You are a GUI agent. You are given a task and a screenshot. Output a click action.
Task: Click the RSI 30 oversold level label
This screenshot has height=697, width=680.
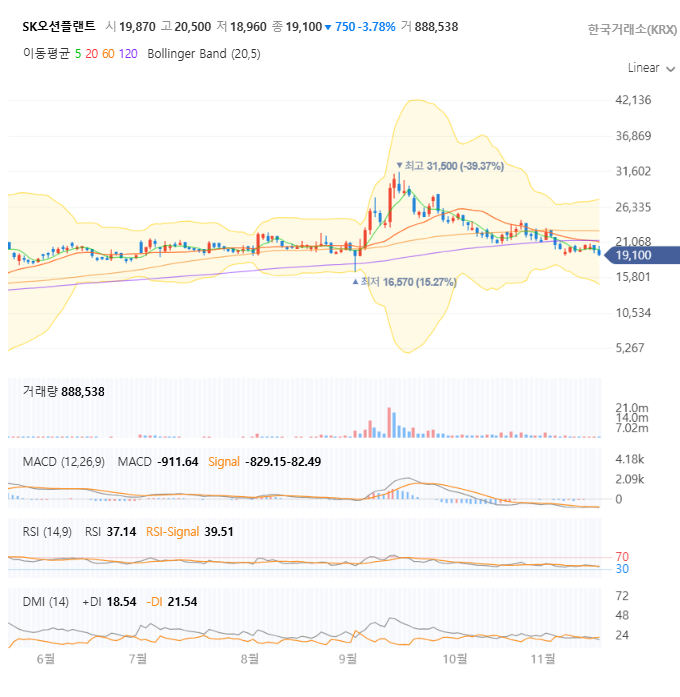click(x=622, y=569)
